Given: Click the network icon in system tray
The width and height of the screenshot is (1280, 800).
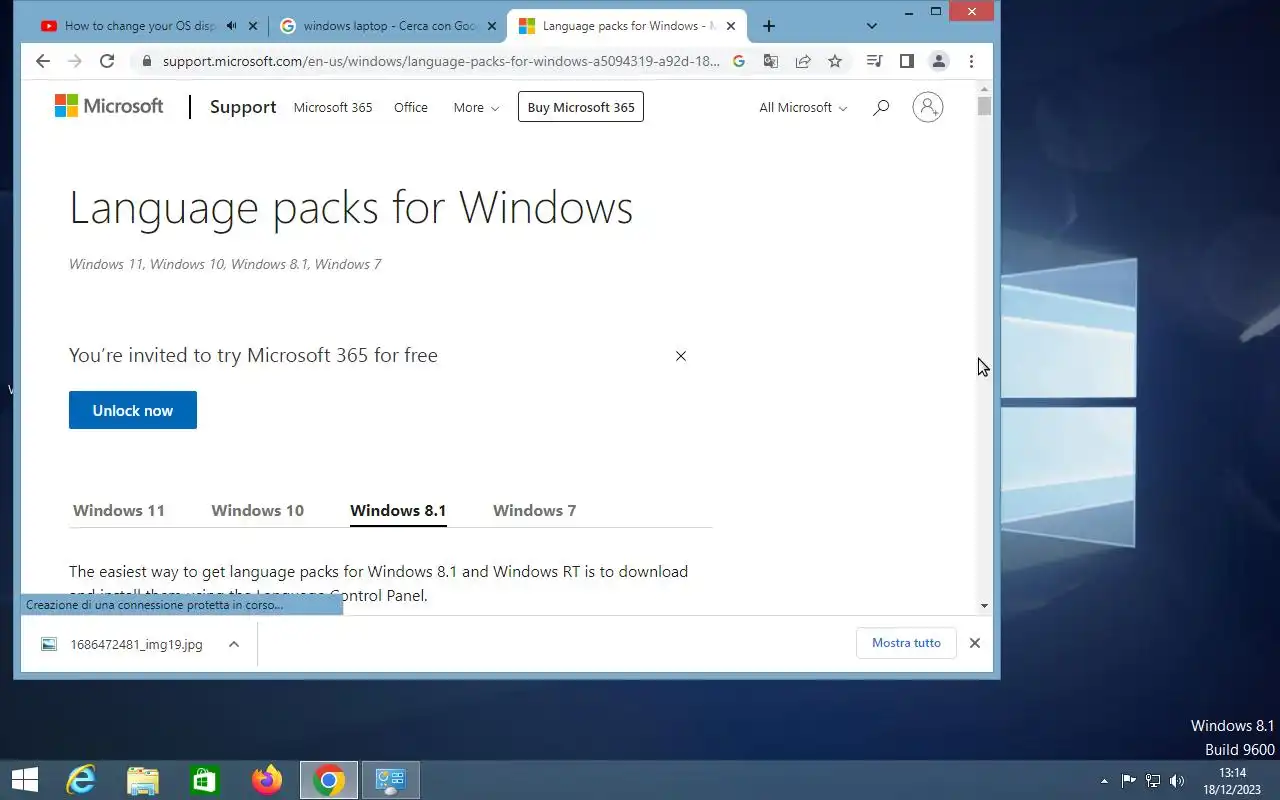Looking at the screenshot, I should (1153, 781).
